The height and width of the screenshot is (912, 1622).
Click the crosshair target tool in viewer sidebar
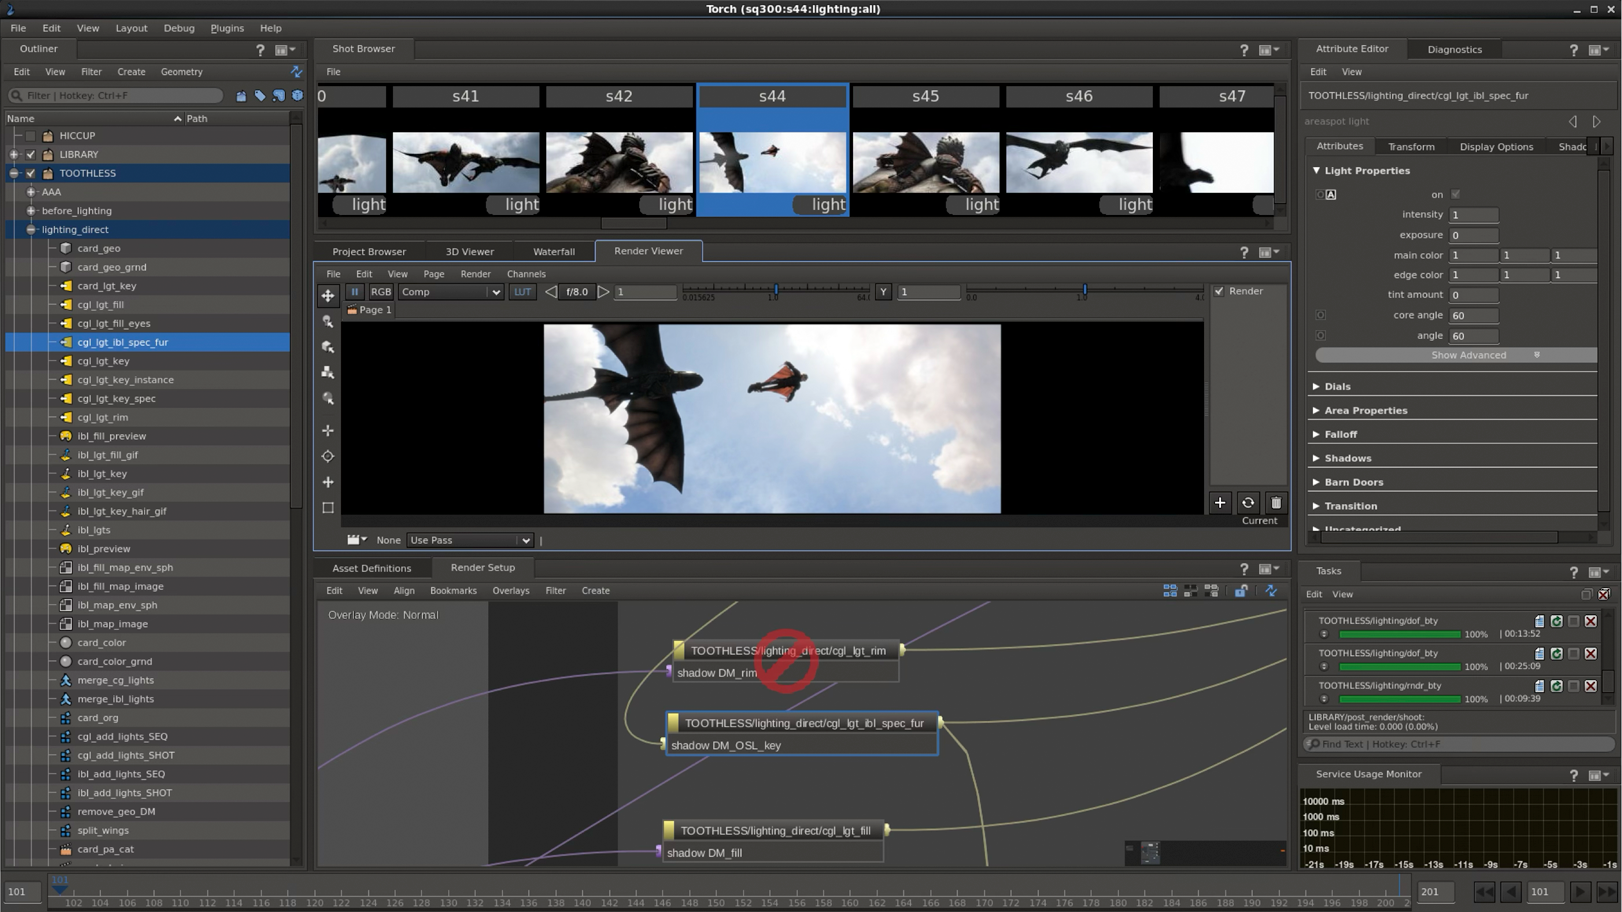pyautogui.click(x=328, y=456)
